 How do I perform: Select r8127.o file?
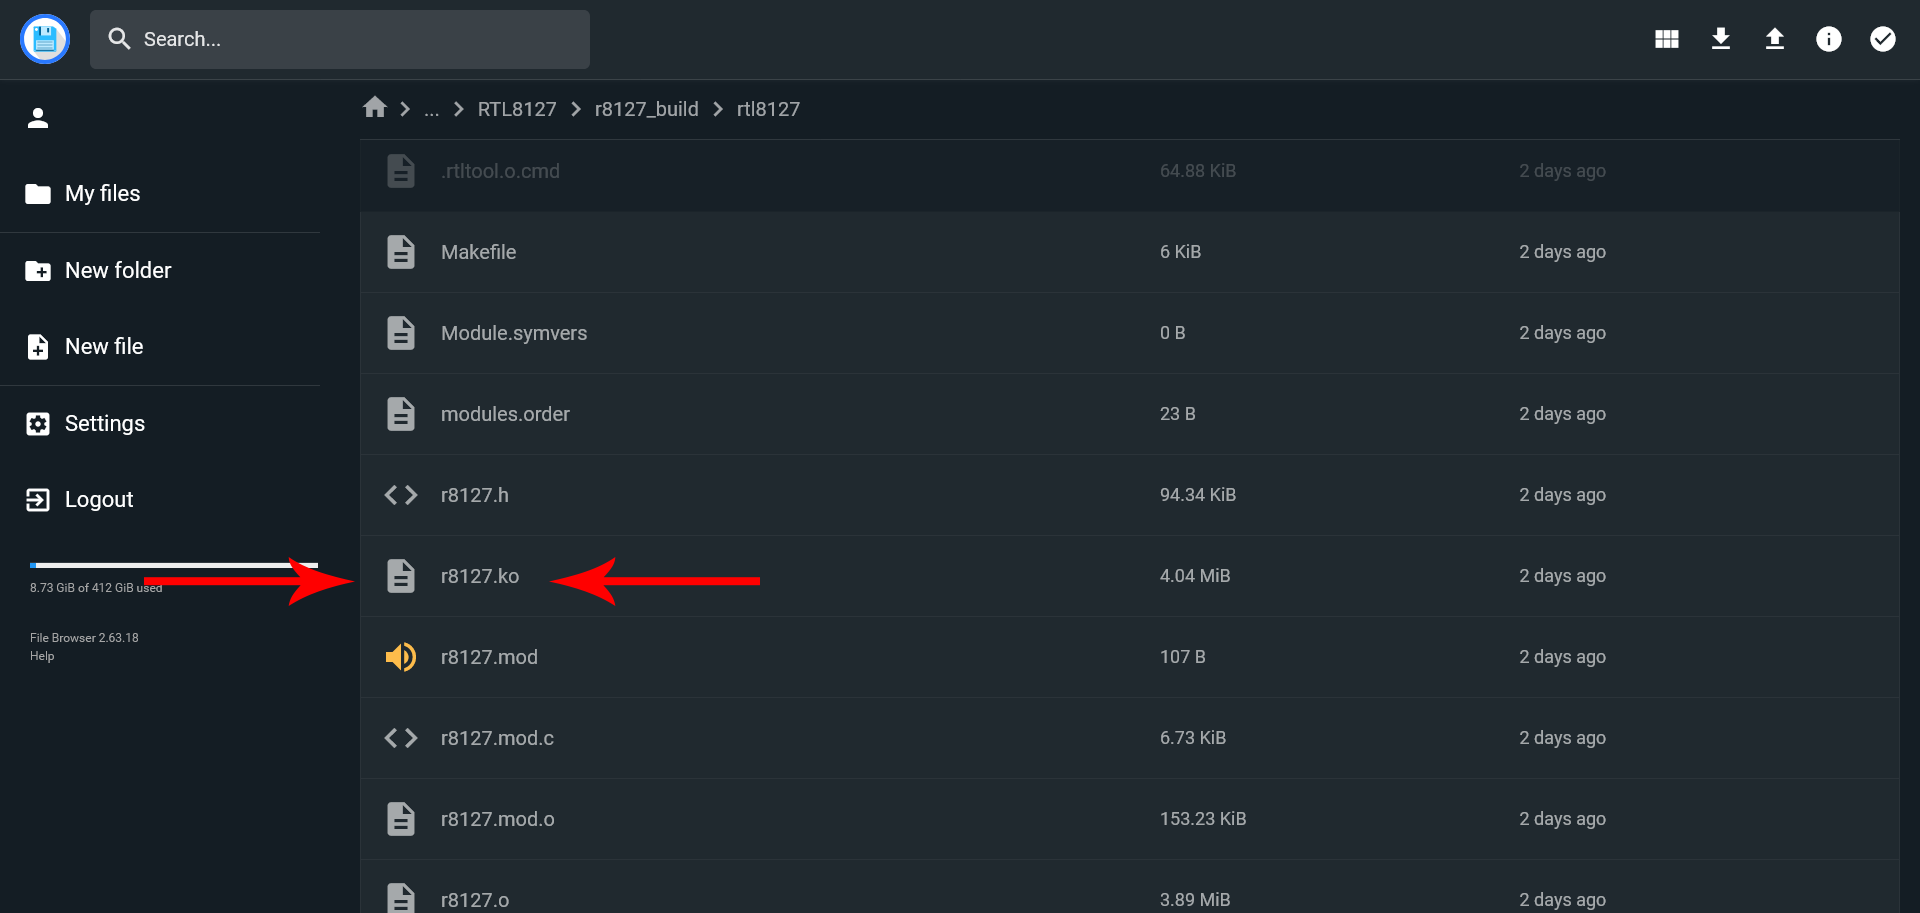click(1130, 887)
